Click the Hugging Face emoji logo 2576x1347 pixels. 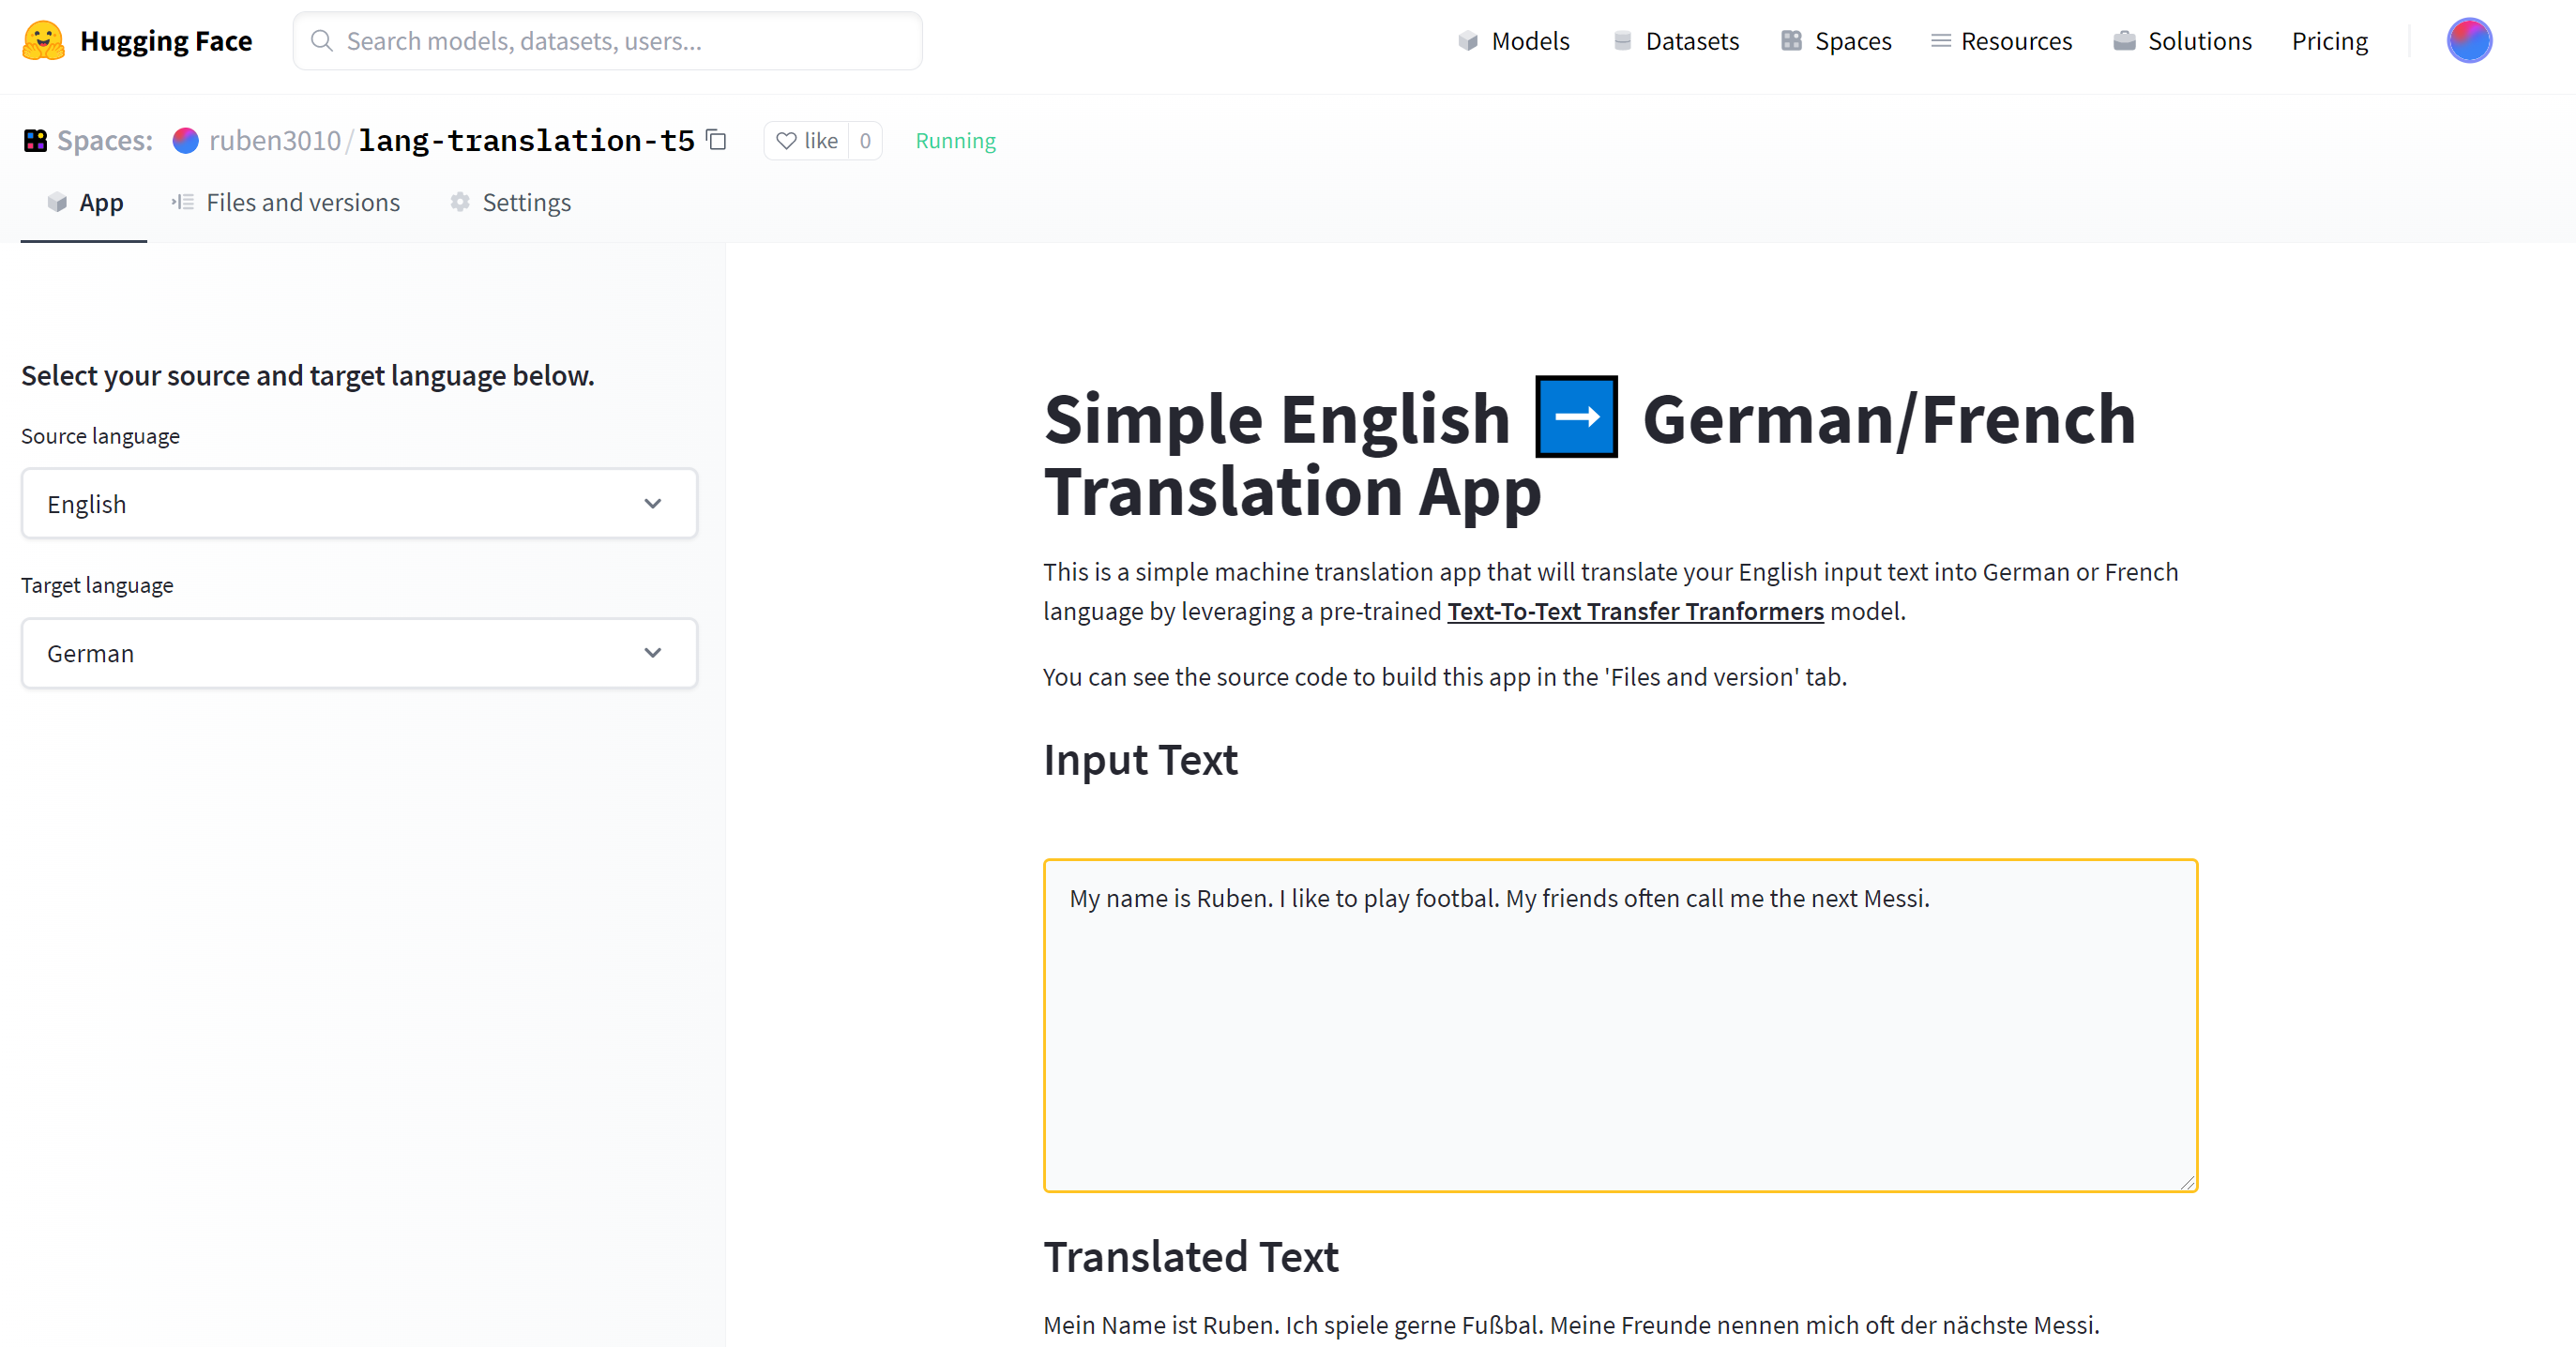click(43, 41)
